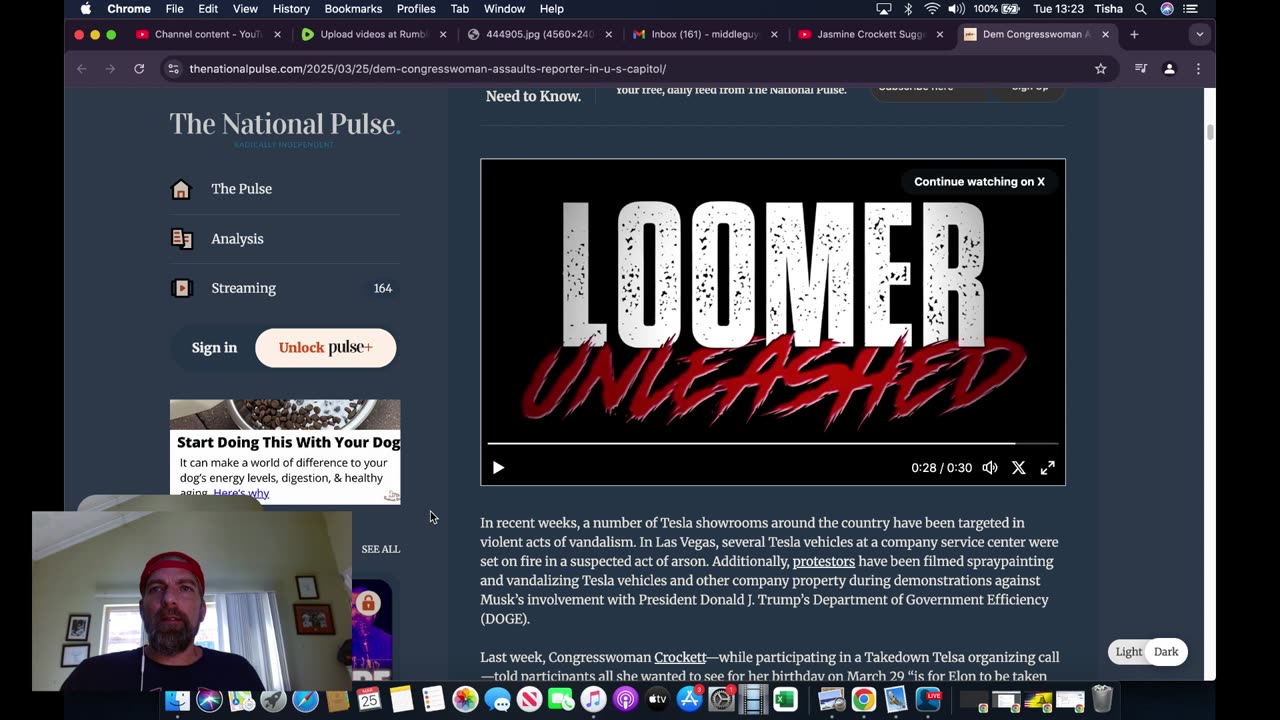
Task: Open Chrome three-dot menu
Action: 1198,69
